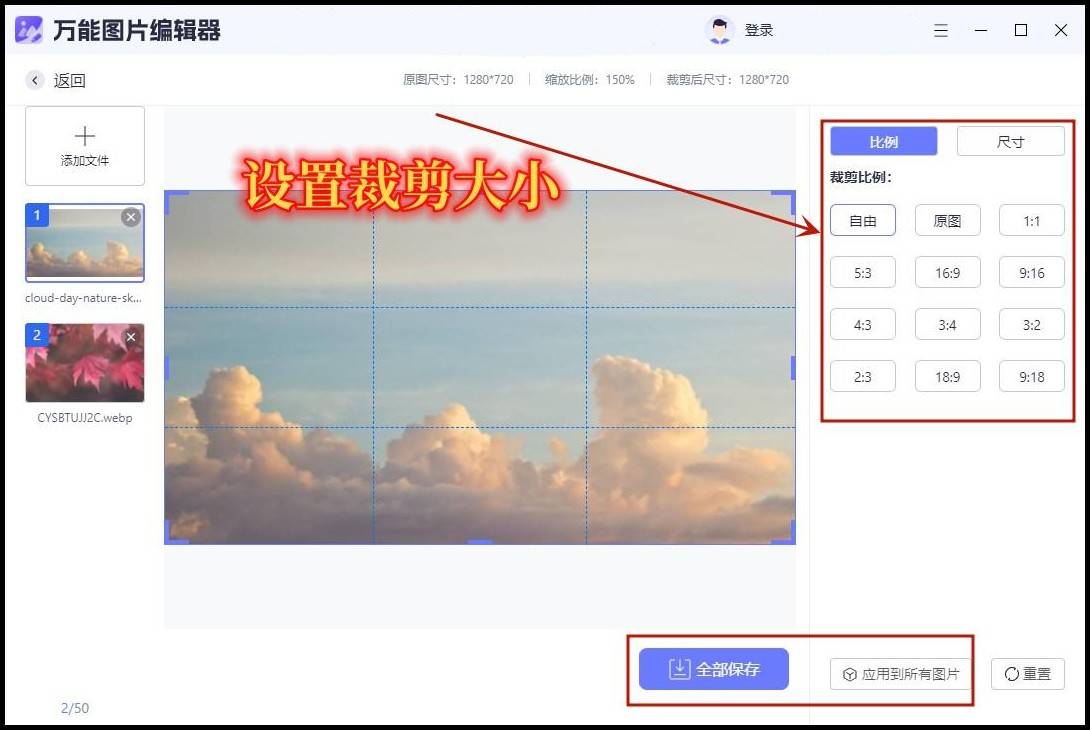The height and width of the screenshot is (730, 1090).
Task: Remove the cloud image with its X icon
Action: [x=131, y=217]
